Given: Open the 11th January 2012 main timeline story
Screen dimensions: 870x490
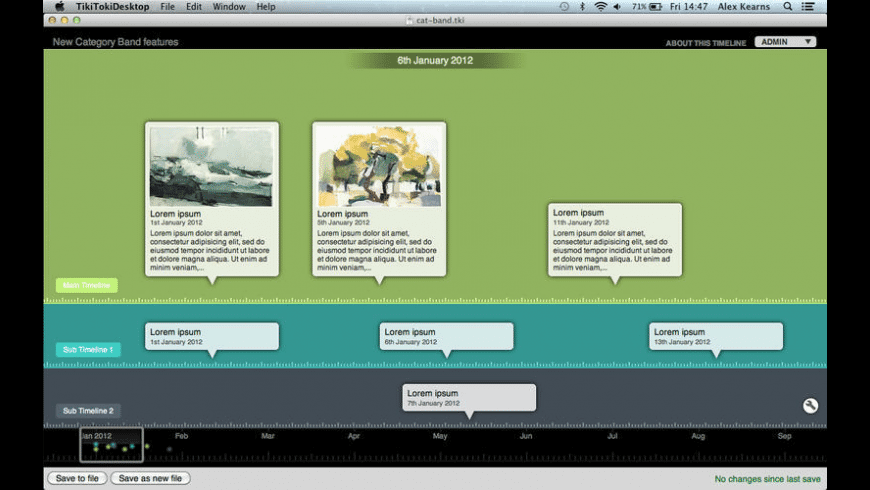Looking at the screenshot, I should pyautogui.click(x=615, y=240).
